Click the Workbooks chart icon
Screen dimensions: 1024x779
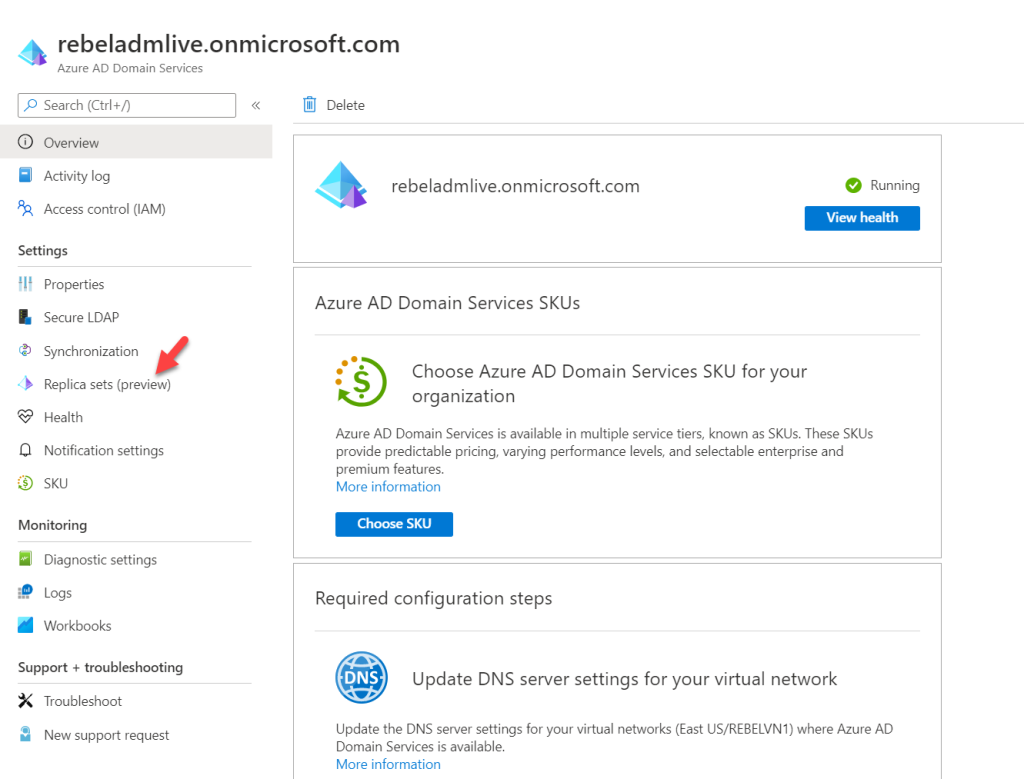click(25, 625)
